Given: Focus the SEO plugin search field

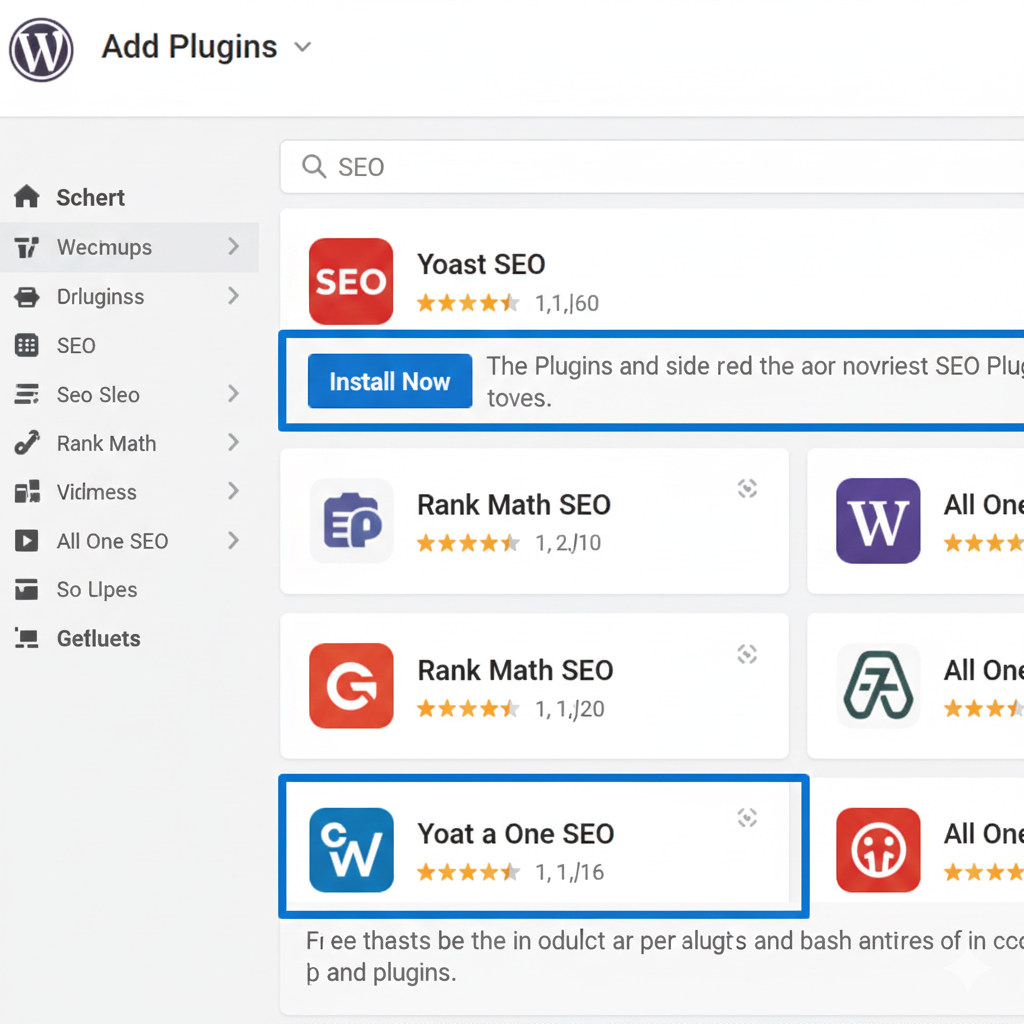Looking at the screenshot, I should pos(652,167).
